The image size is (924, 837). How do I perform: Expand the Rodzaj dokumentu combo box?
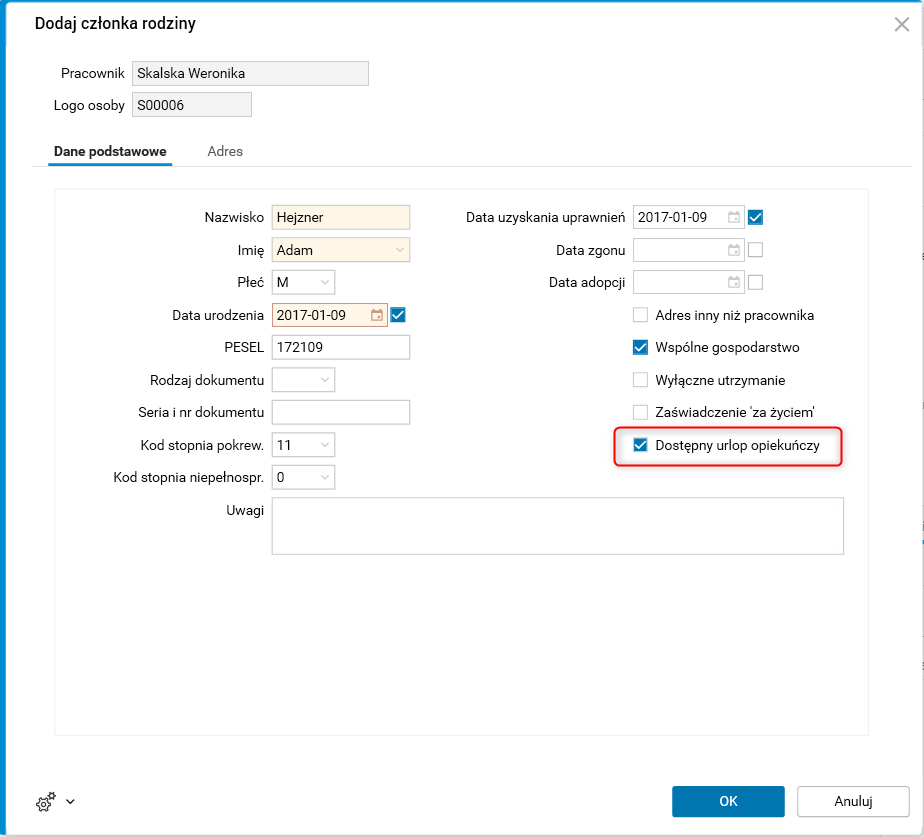coord(325,380)
